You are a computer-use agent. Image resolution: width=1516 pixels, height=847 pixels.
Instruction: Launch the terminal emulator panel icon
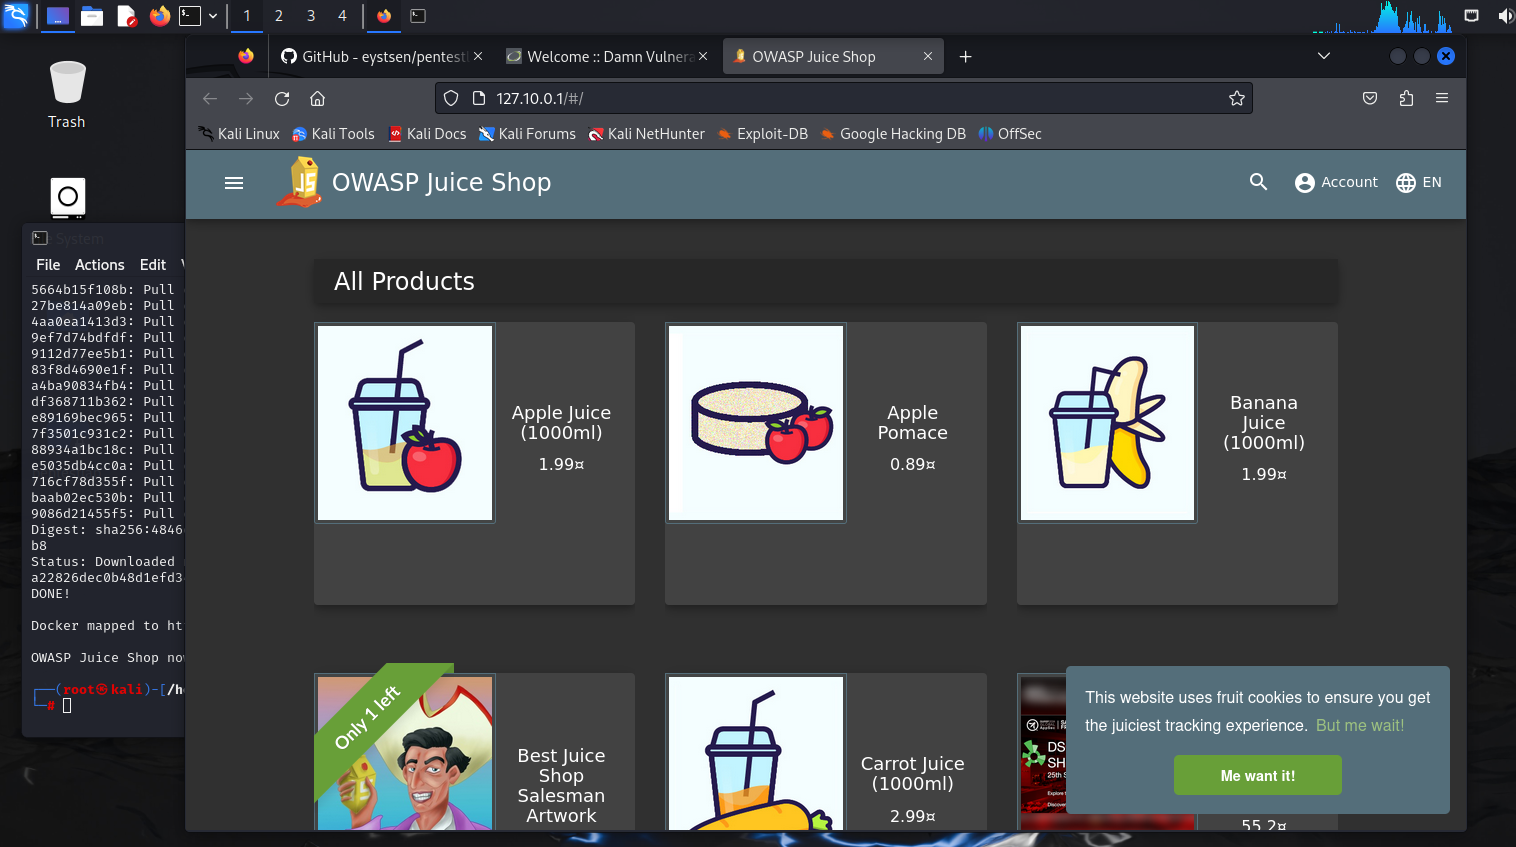[x=190, y=16]
